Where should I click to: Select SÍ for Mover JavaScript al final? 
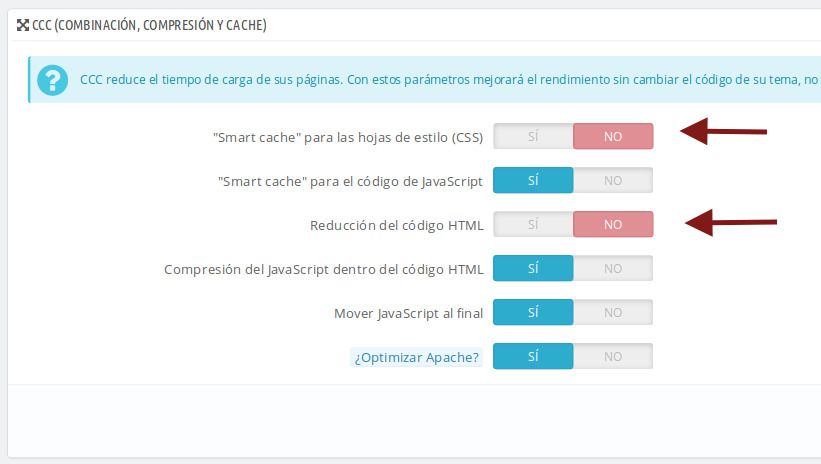tap(533, 312)
